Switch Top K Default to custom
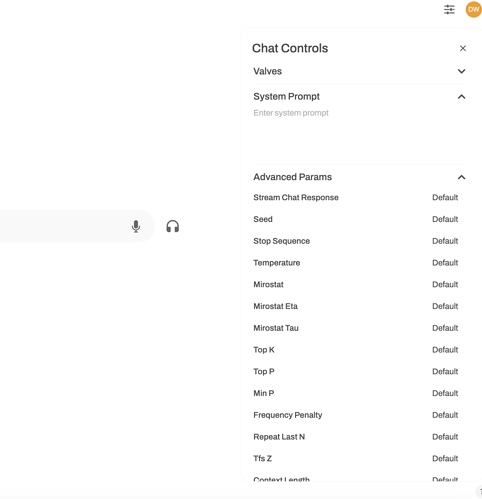The image size is (482, 499). [445, 350]
